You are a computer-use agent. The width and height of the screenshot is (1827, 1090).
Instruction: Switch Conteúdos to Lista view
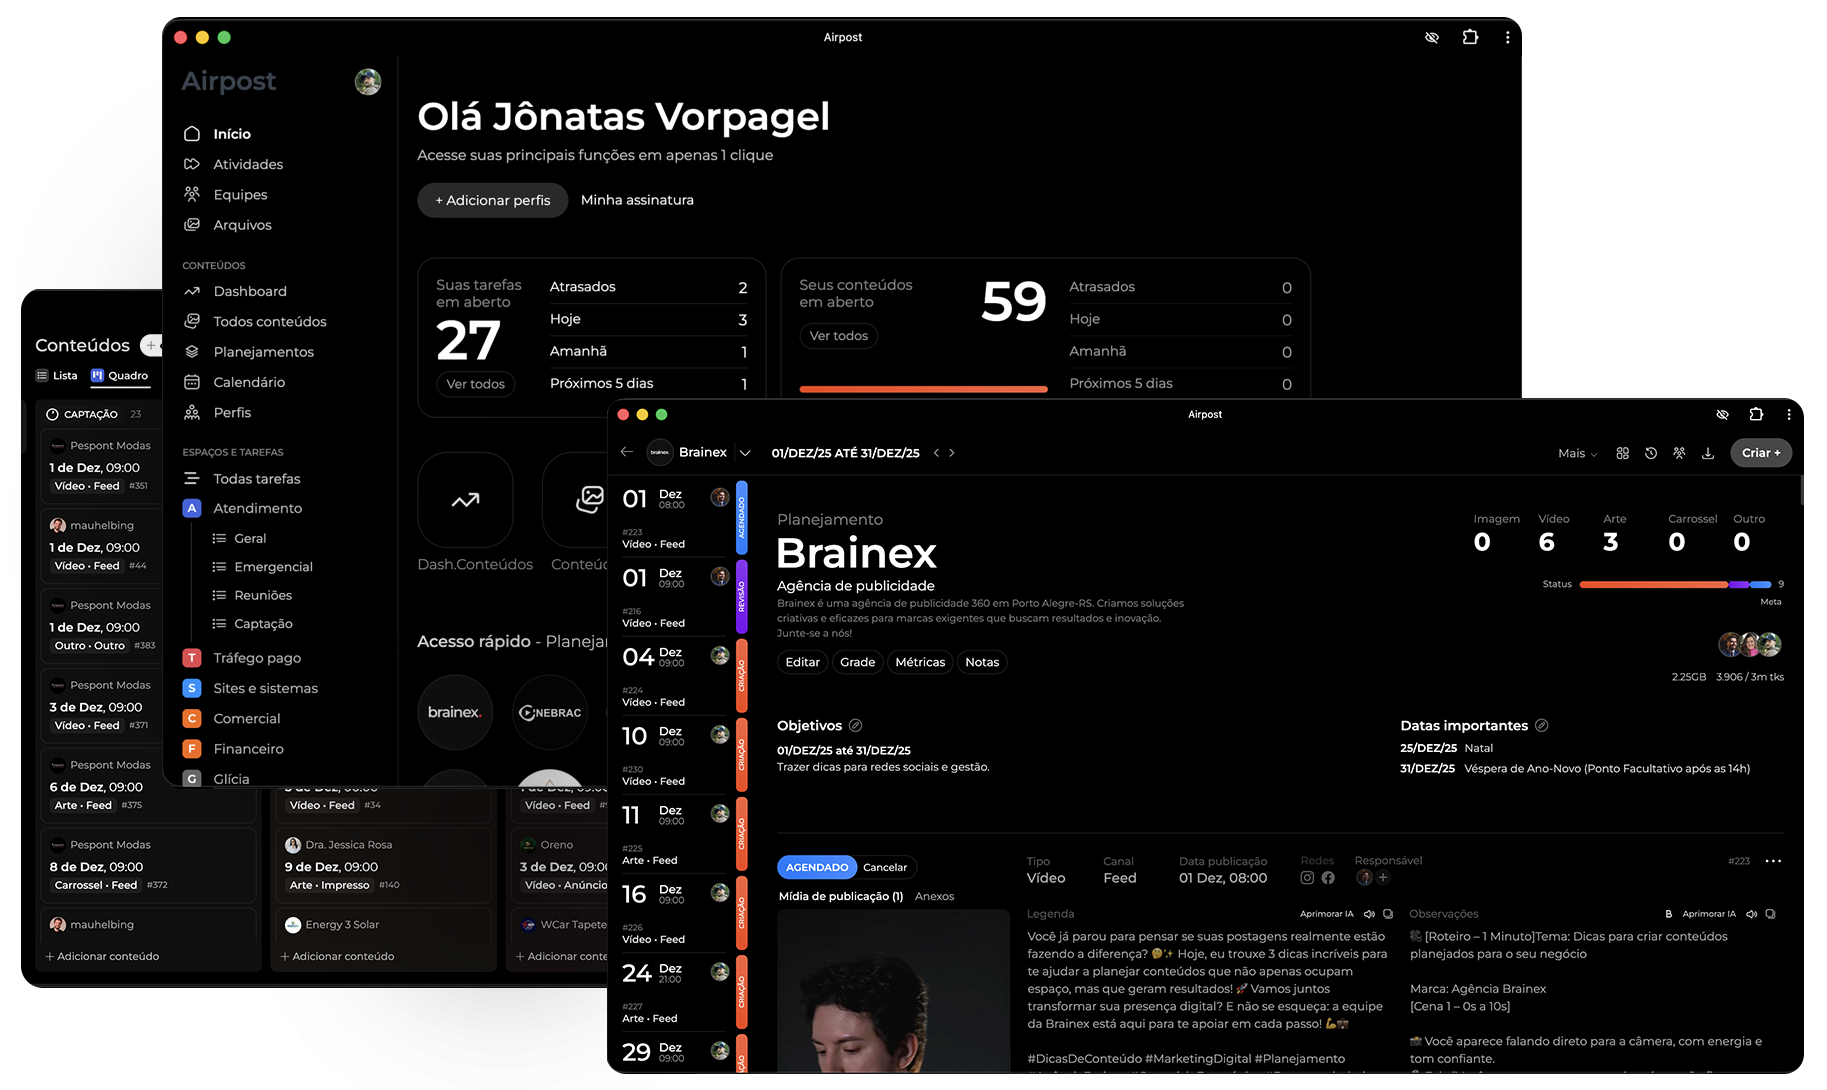[57, 376]
